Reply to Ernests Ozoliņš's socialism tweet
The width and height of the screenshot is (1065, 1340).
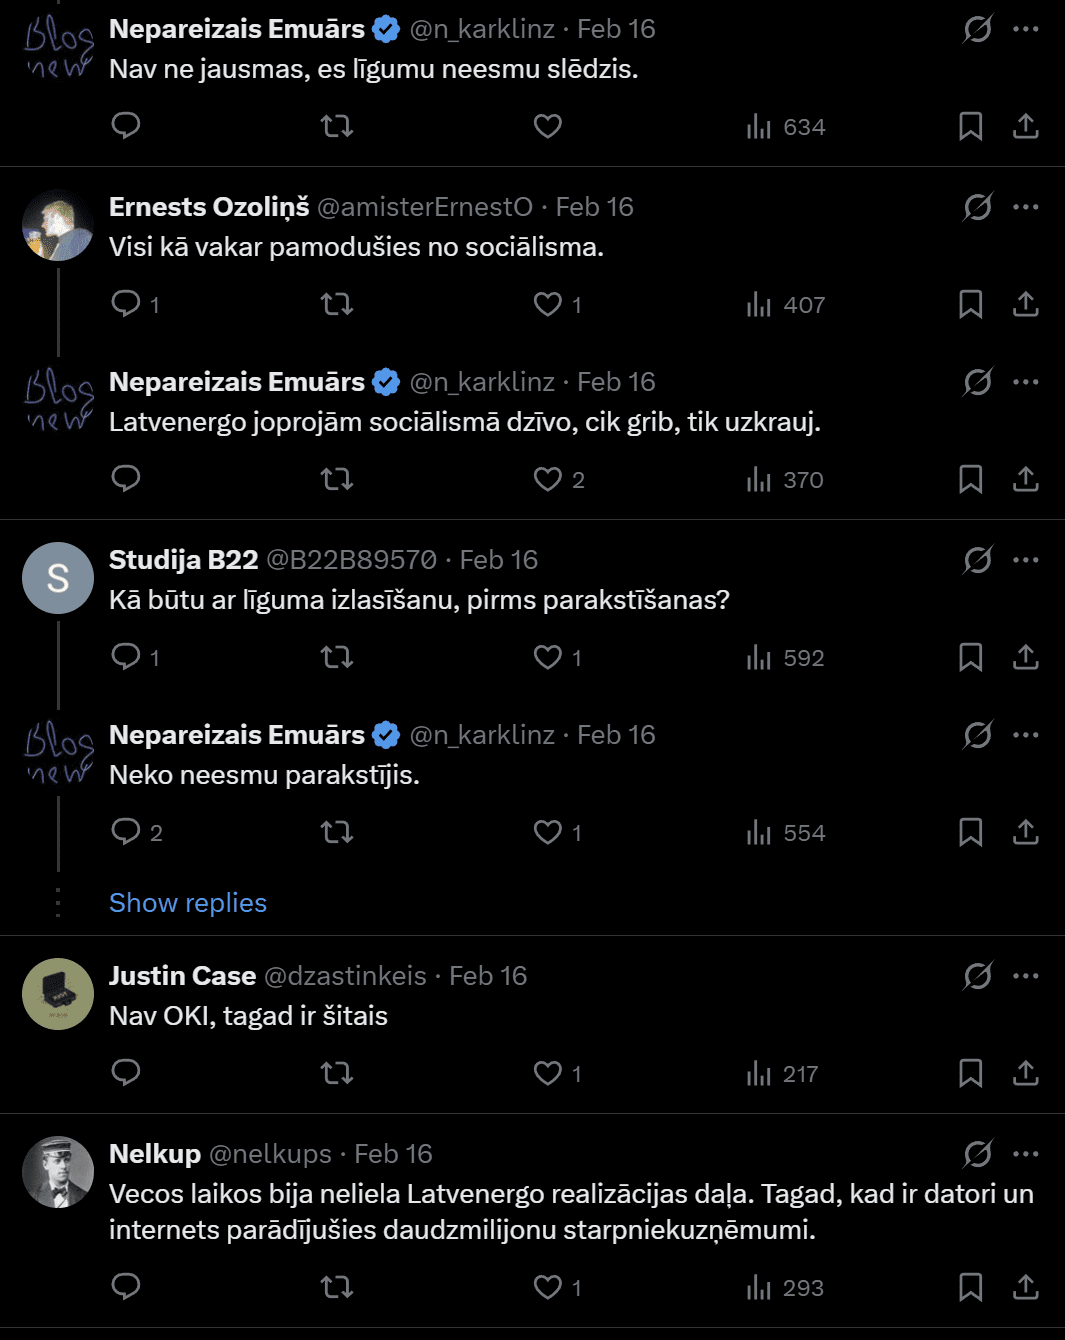click(x=126, y=303)
